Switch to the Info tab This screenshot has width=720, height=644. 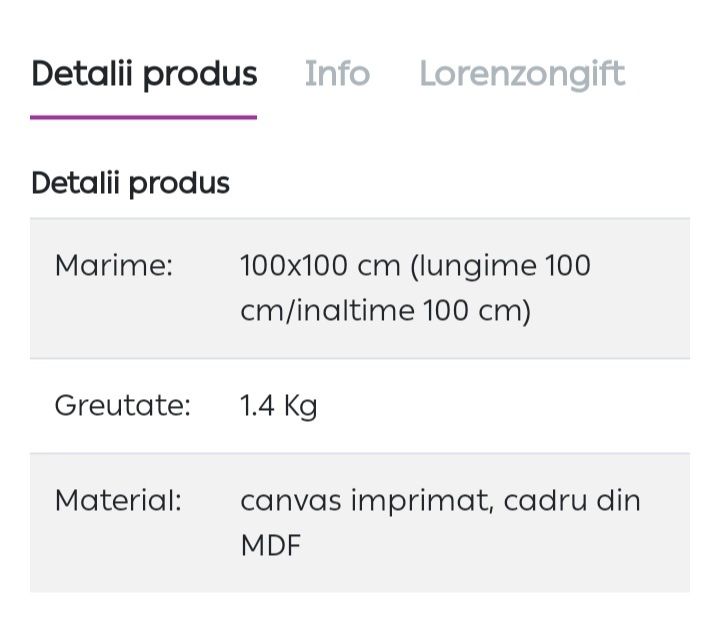pyautogui.click(x=338, y=73)
